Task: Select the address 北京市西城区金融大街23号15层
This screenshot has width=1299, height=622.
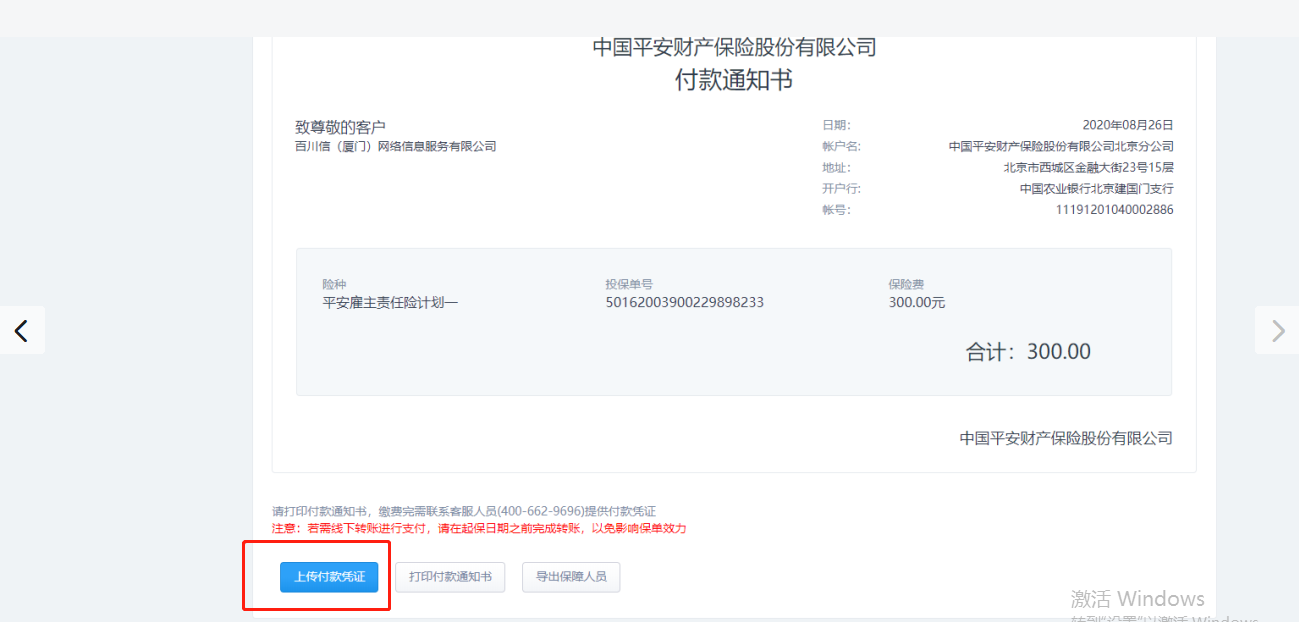Action: coord(1088,167)
